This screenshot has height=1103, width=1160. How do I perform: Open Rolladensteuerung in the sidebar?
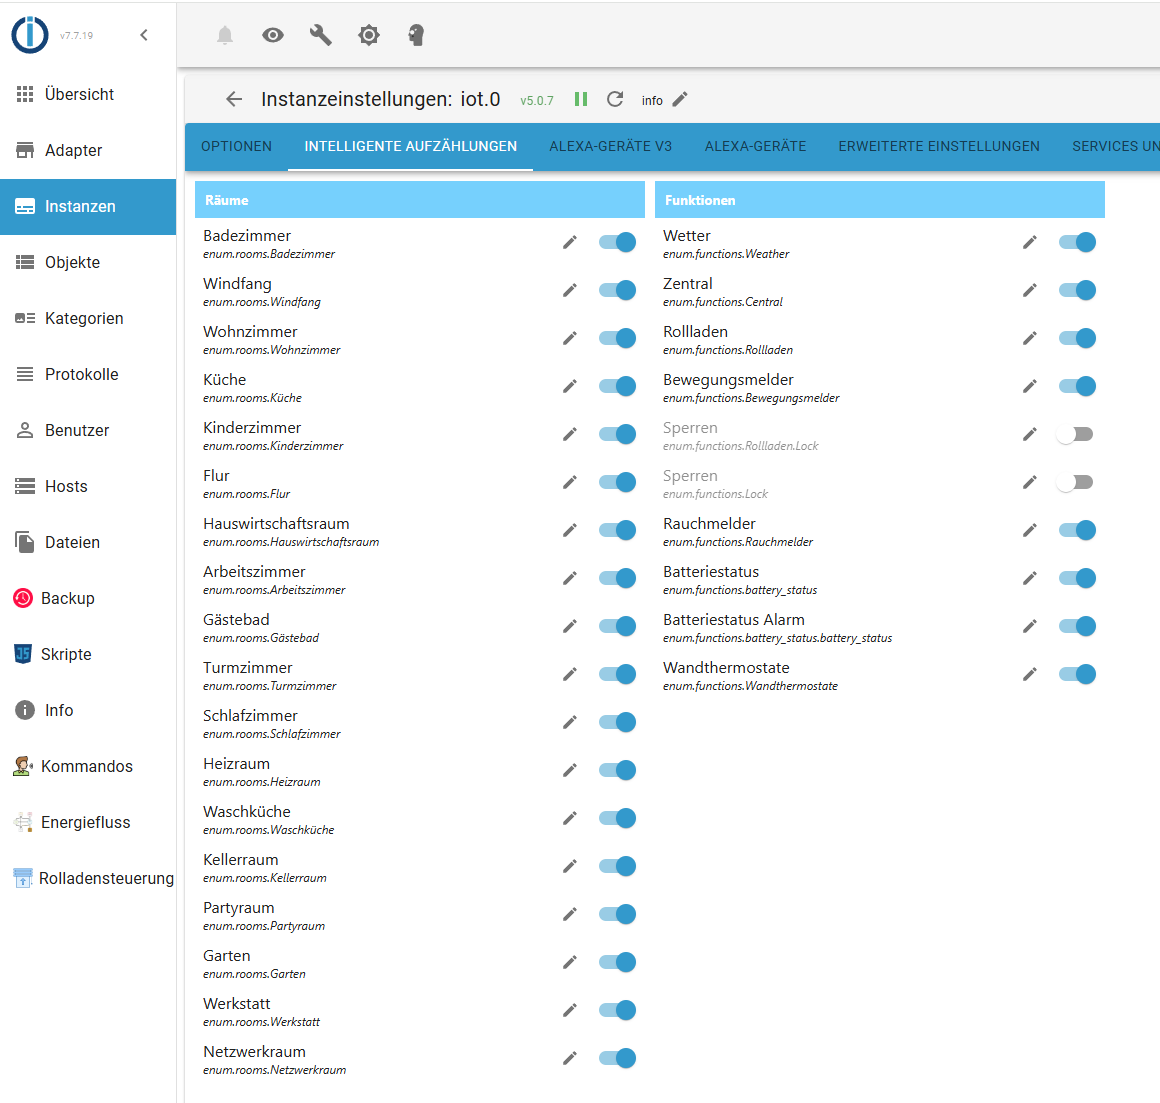pos(88,878)
